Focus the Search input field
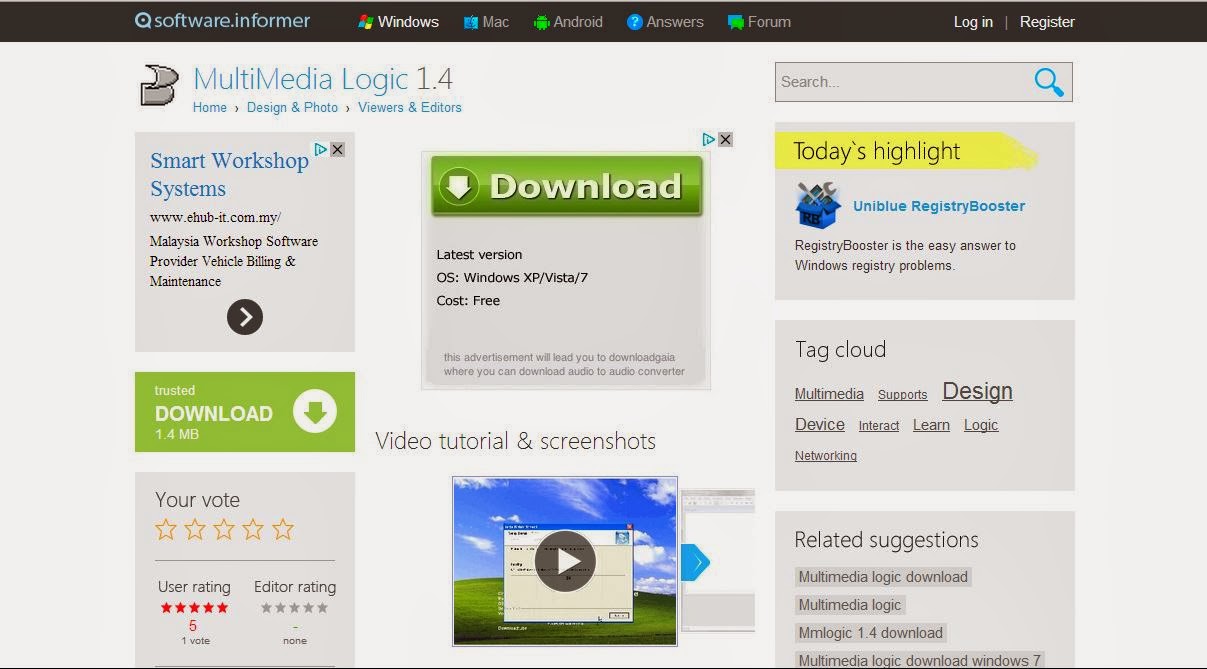This screenshot has height=669, width=1207. click(900, 82)
